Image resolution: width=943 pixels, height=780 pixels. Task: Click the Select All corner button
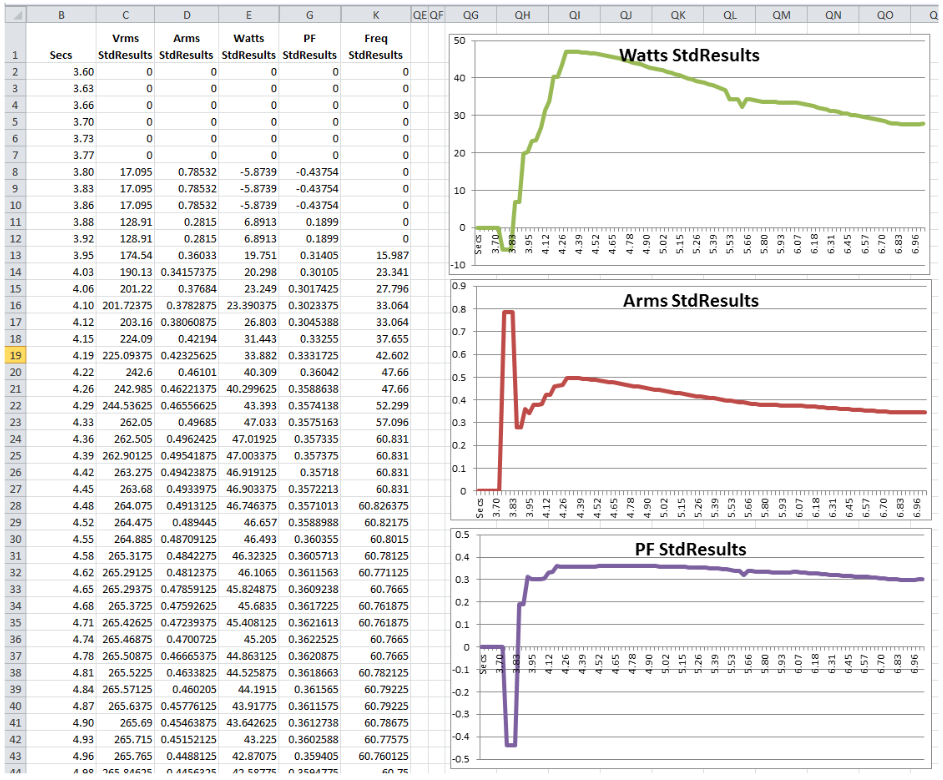[13, 15]
